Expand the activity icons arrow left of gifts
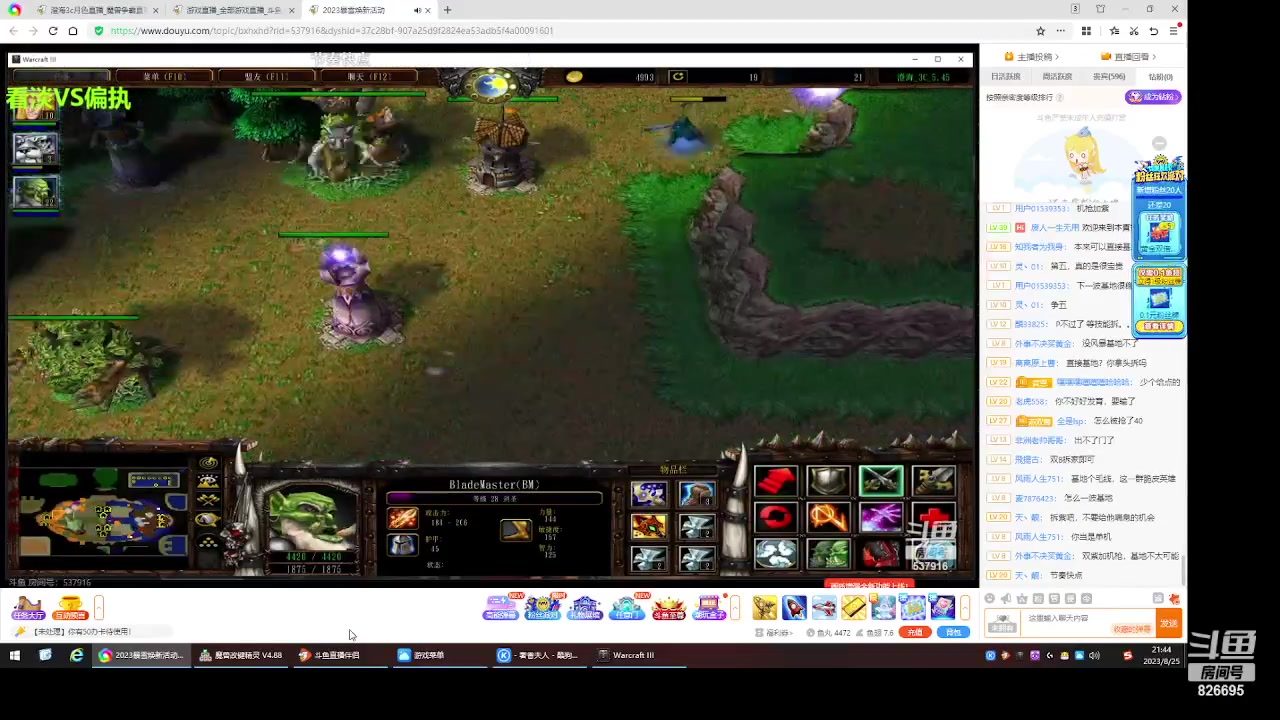This screenshot has height=720, width=1280. click(735, 608)
